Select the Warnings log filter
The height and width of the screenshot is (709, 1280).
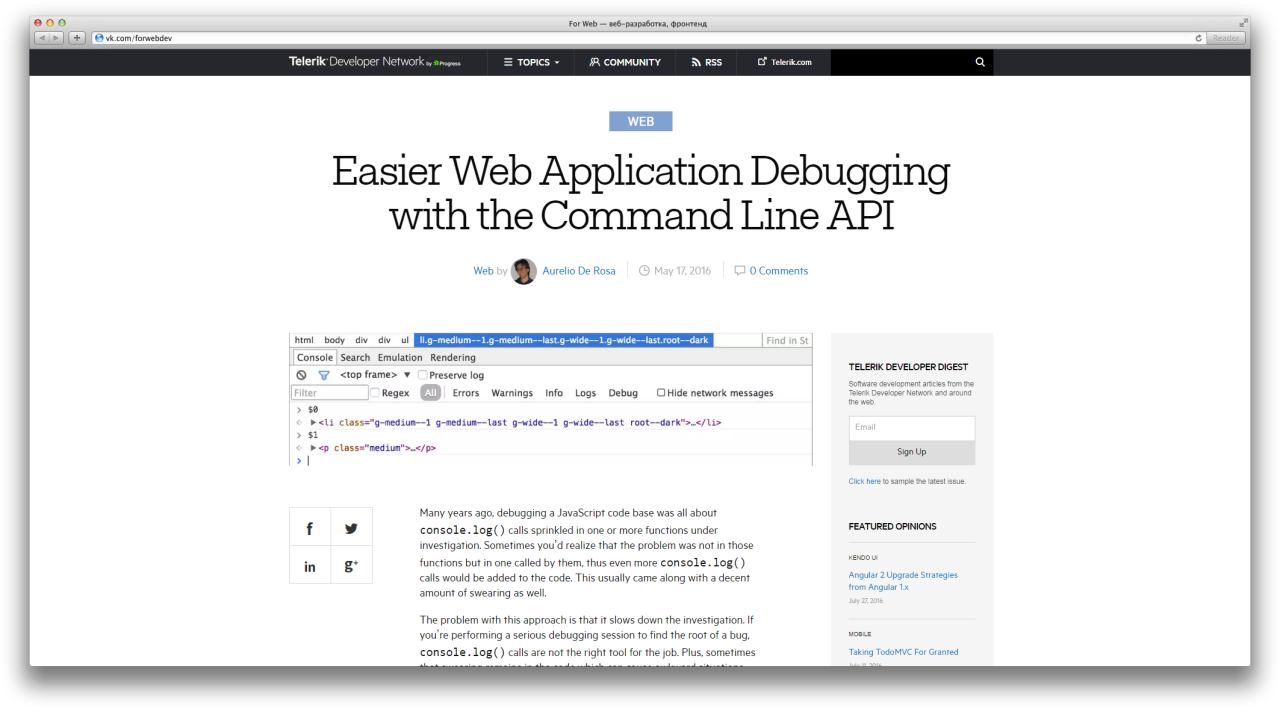point(512,393)
